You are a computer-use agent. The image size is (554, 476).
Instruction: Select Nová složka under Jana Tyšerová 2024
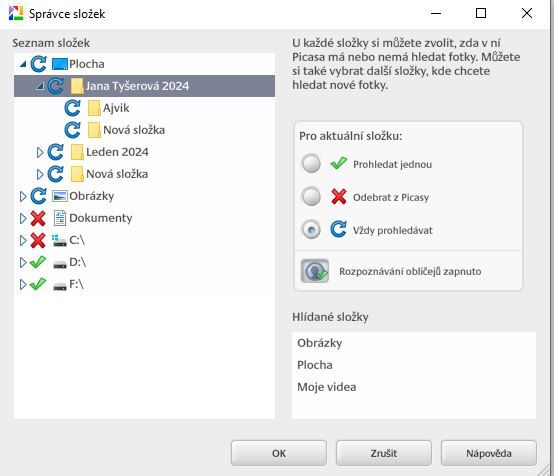[x=134, y=130]
